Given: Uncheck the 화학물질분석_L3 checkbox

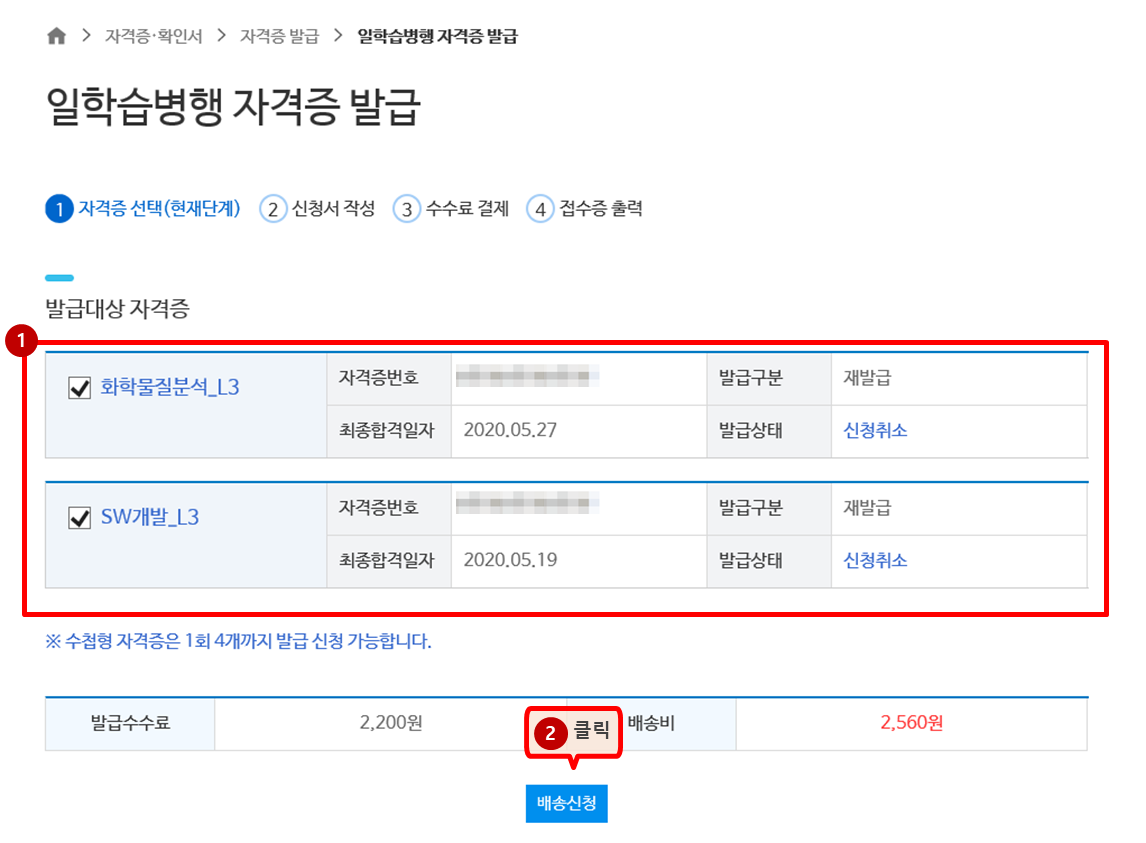Looking at the screenshot, I should pyautogui.click(x=79, y=388).
